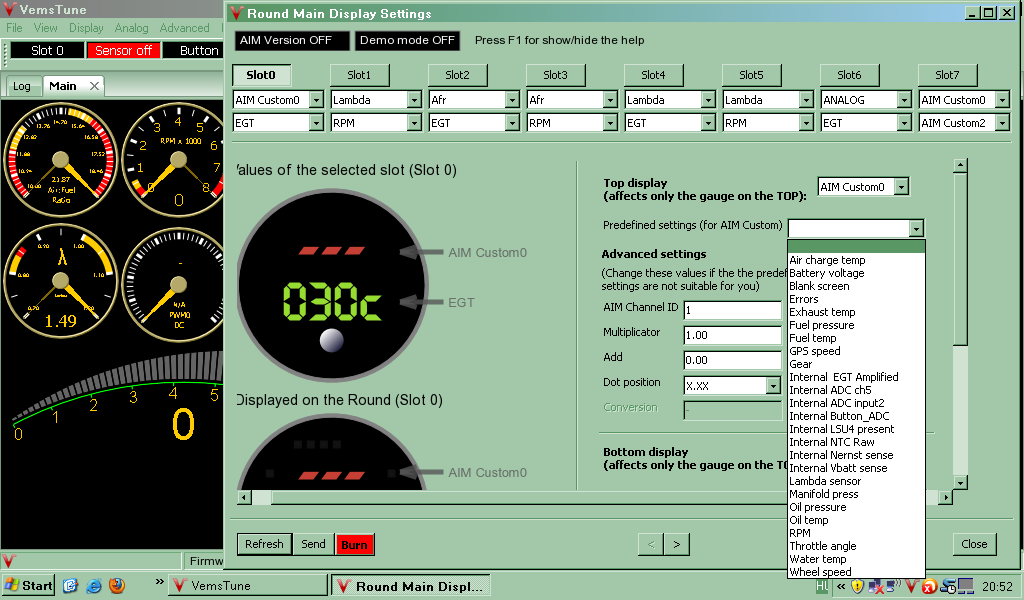Switch to the Log tab

pos(22,86)
